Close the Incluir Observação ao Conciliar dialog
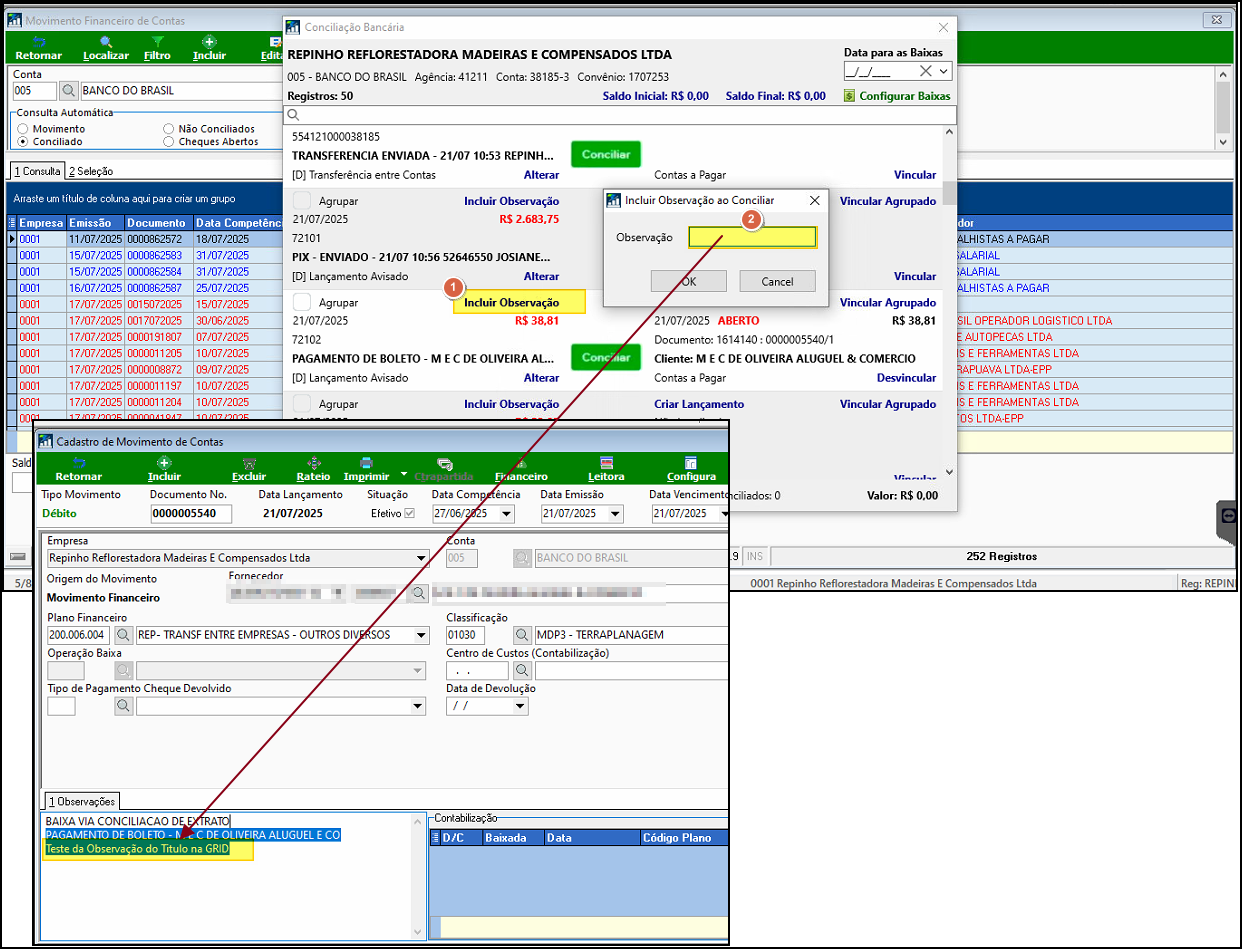1242x949 pixels. [x=814, y=200]
